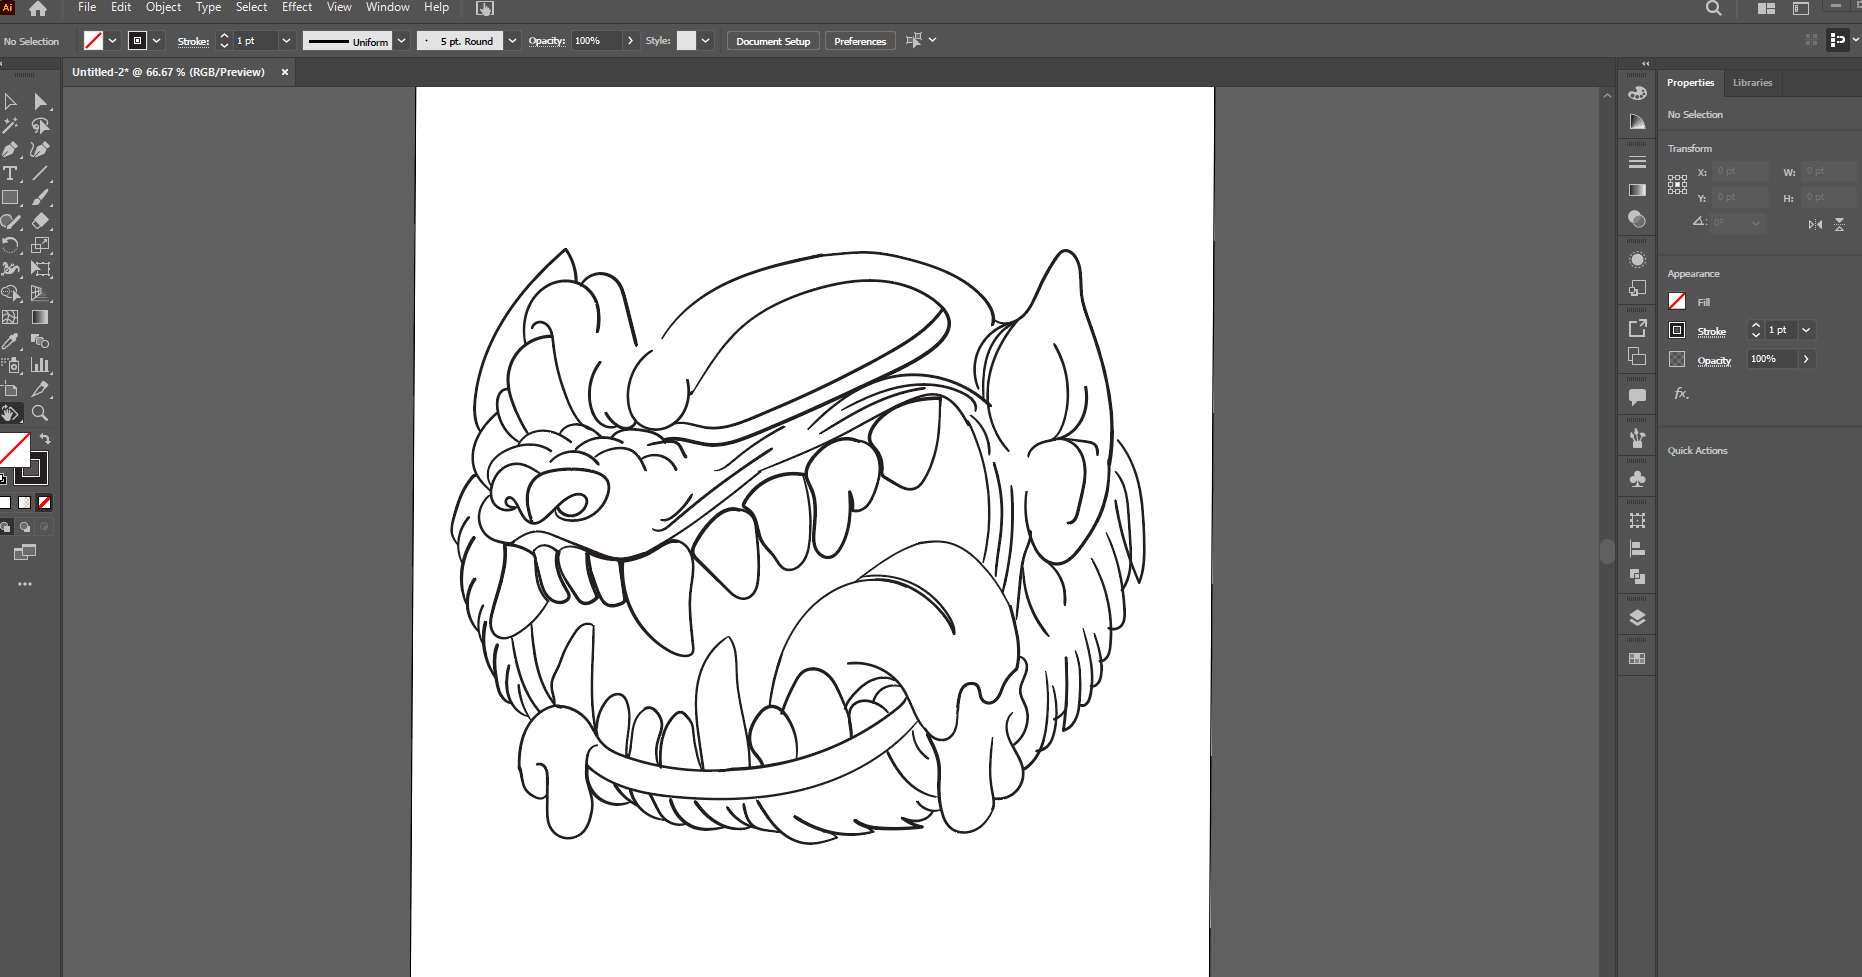Open the Object menu
This screenshot has height=977, width=1862.
point(163,7)
